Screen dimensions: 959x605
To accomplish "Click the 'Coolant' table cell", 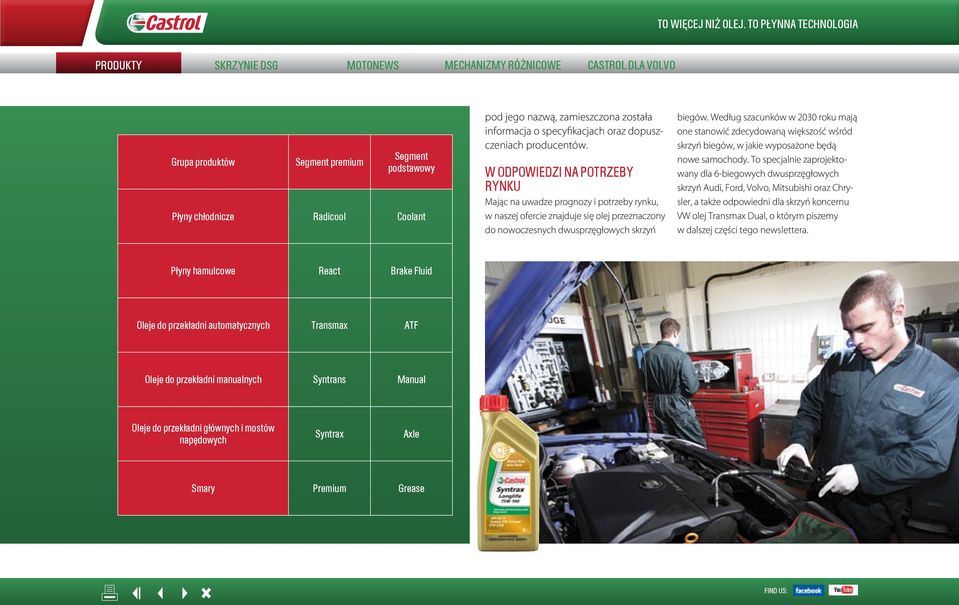I will pos(411,217).
